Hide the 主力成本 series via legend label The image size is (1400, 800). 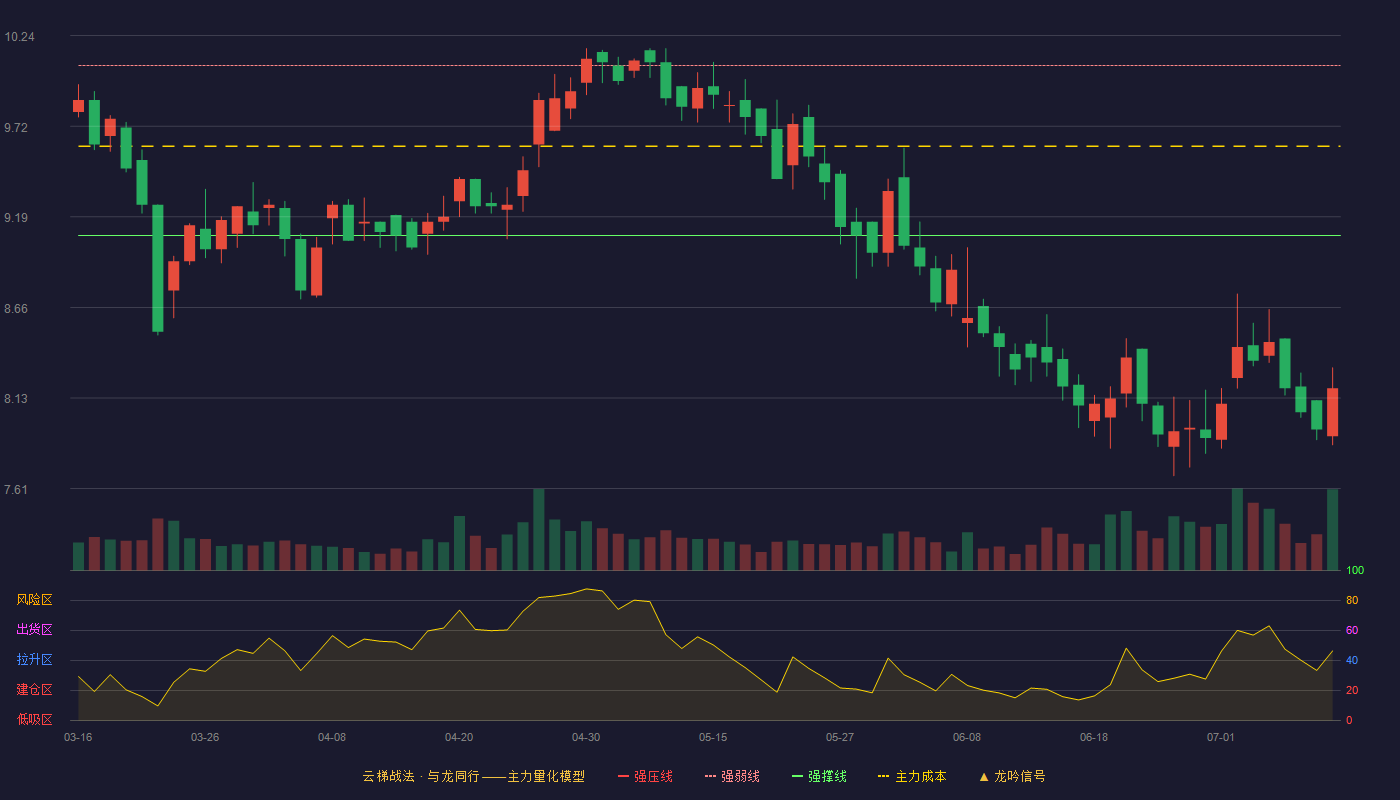tap(921, 776)
